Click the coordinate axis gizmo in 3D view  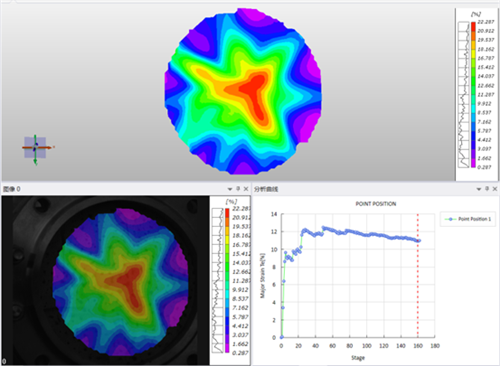[x=36, y=148]
